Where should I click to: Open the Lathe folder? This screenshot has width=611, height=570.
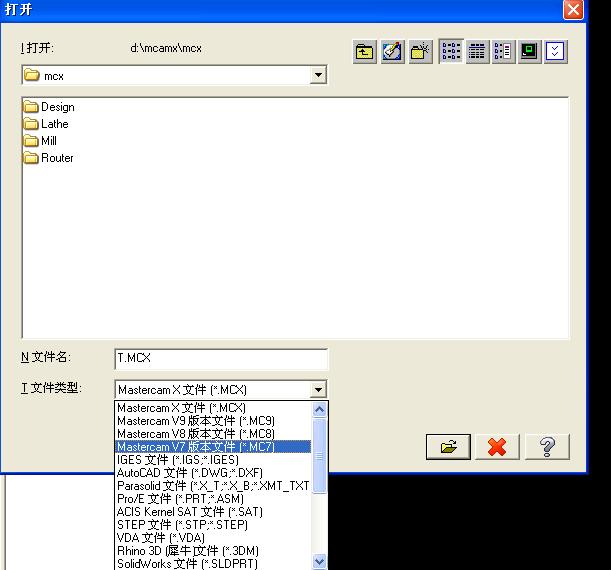[46, 124]
